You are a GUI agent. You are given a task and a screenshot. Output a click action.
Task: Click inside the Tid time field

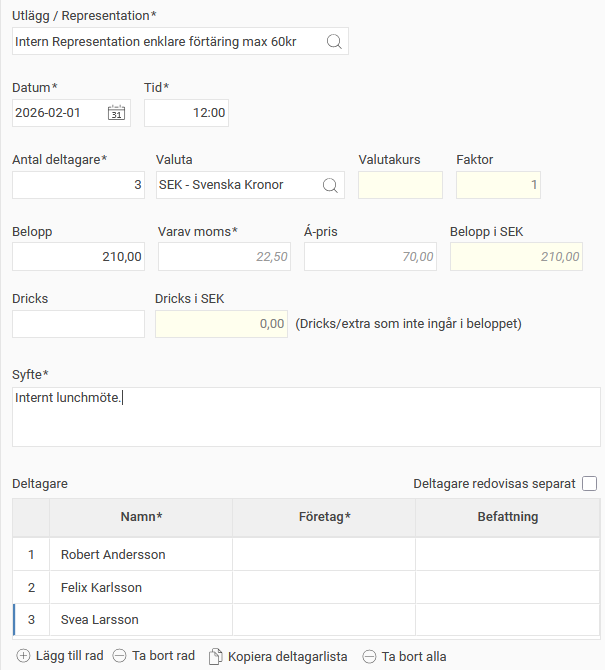point(186,113)
